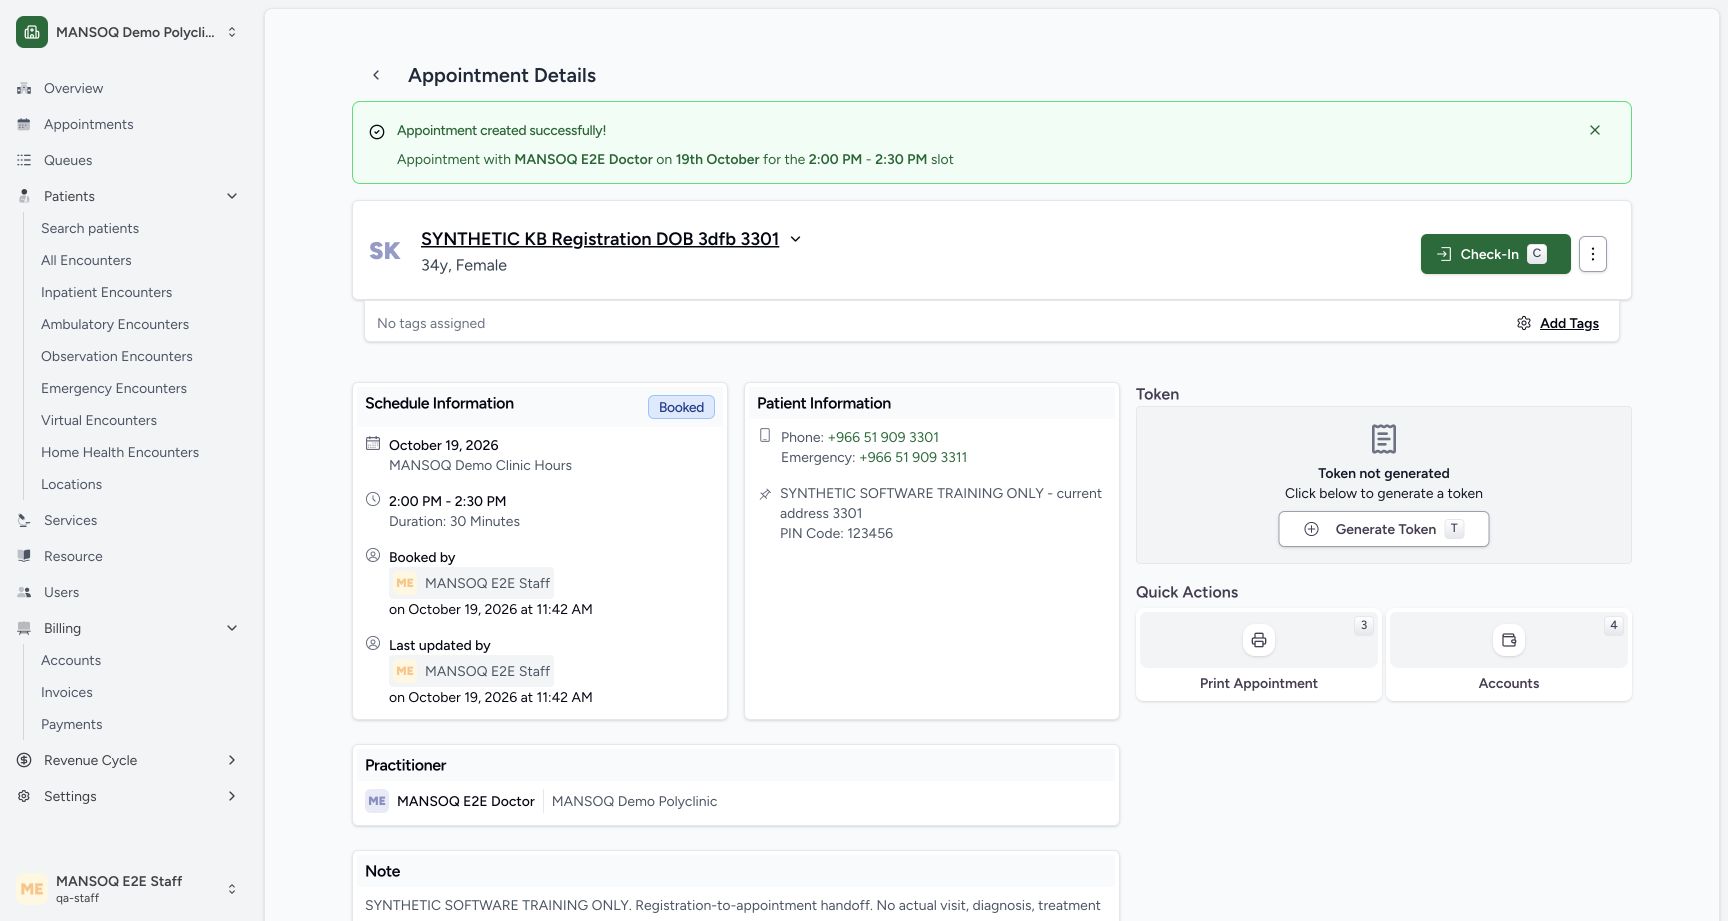Click MANSOQ E2E Staff chip under Booked by
Screen dimensions: 1728x921
(471, 583)
